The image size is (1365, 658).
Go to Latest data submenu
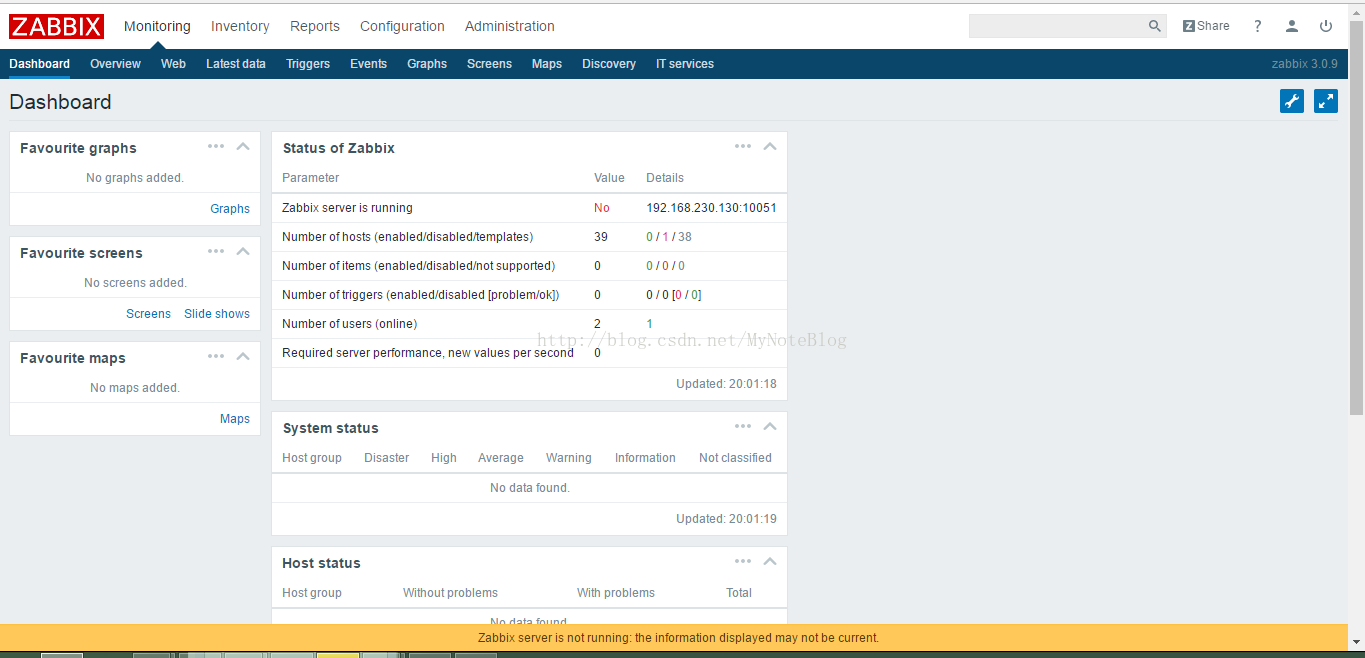coord(236,64)
